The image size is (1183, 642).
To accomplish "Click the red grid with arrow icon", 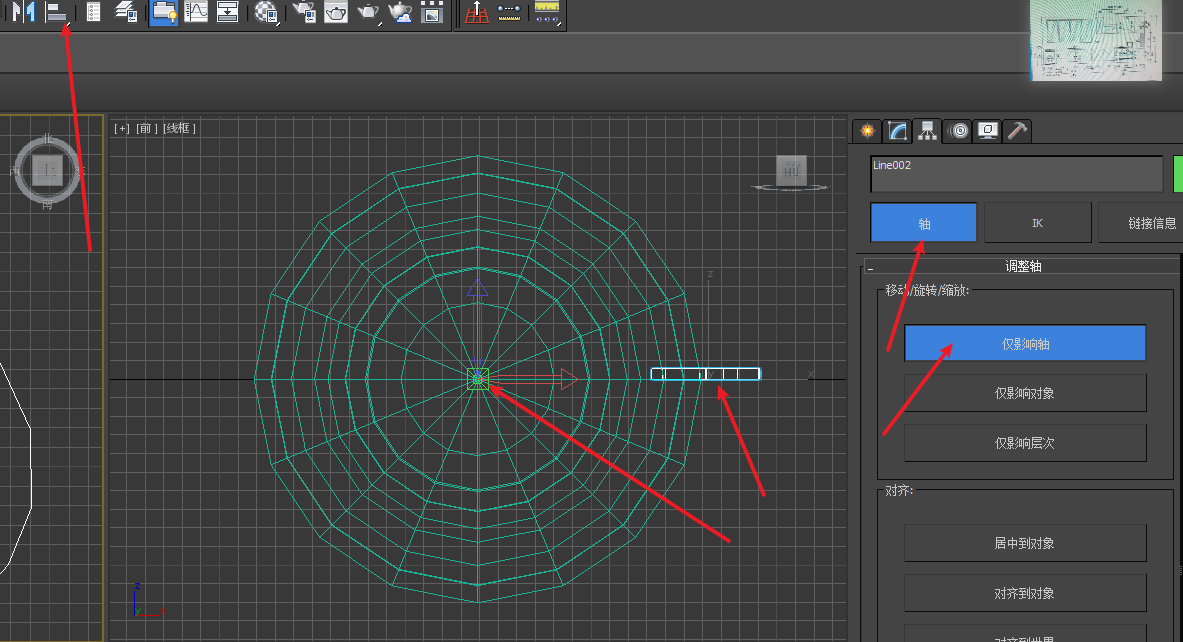I will tap(477, 12).
